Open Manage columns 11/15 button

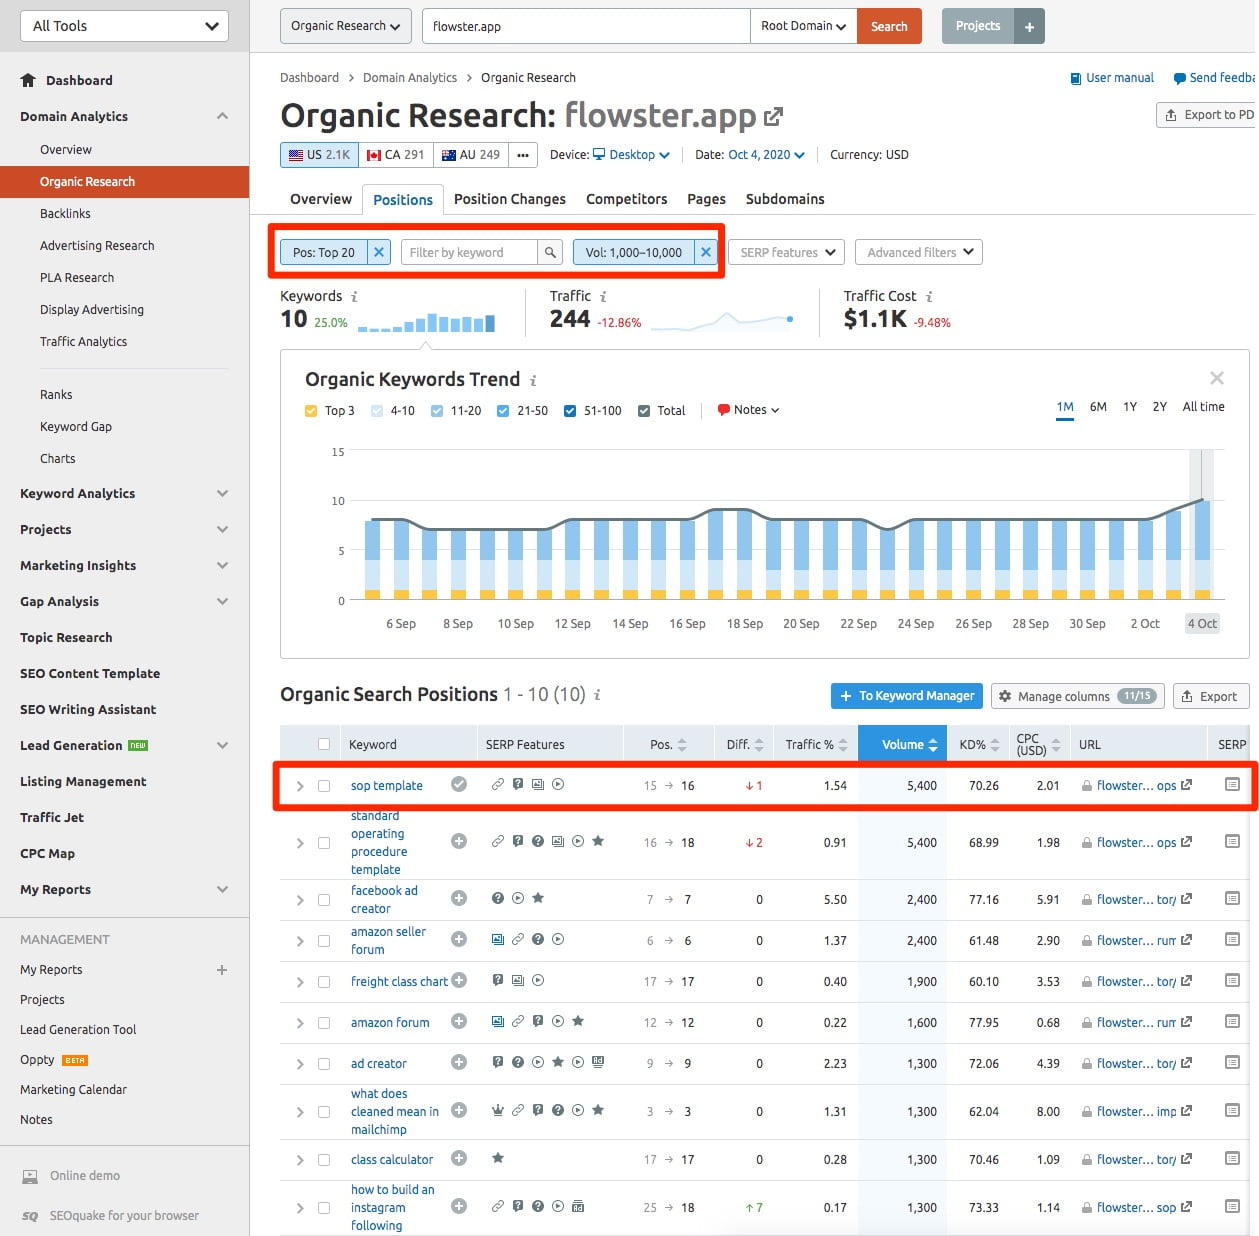point(1076,696)
